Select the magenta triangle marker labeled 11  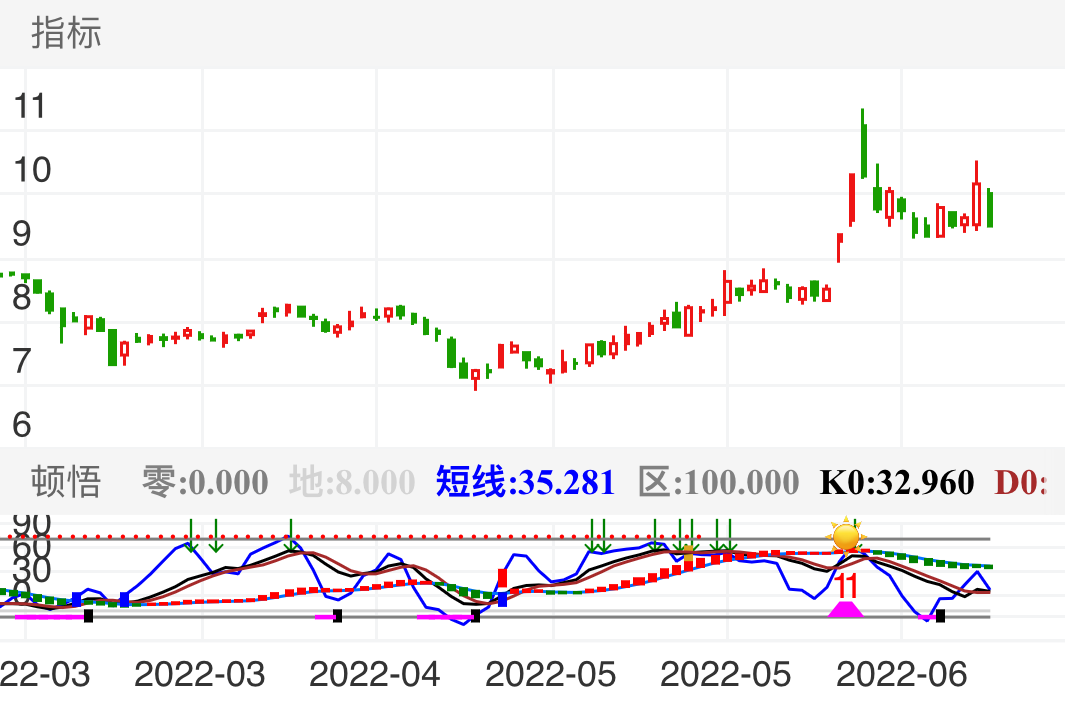[x=843, y=609]
